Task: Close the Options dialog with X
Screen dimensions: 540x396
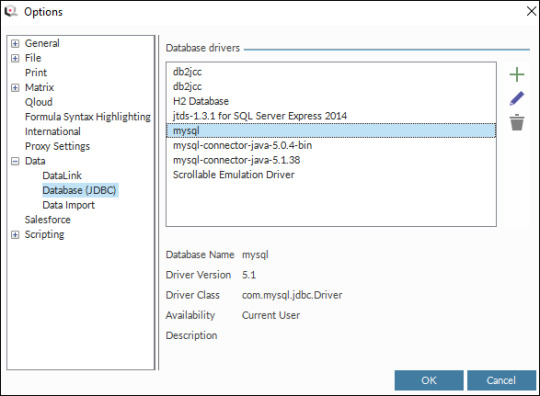Action: point(531,11)
